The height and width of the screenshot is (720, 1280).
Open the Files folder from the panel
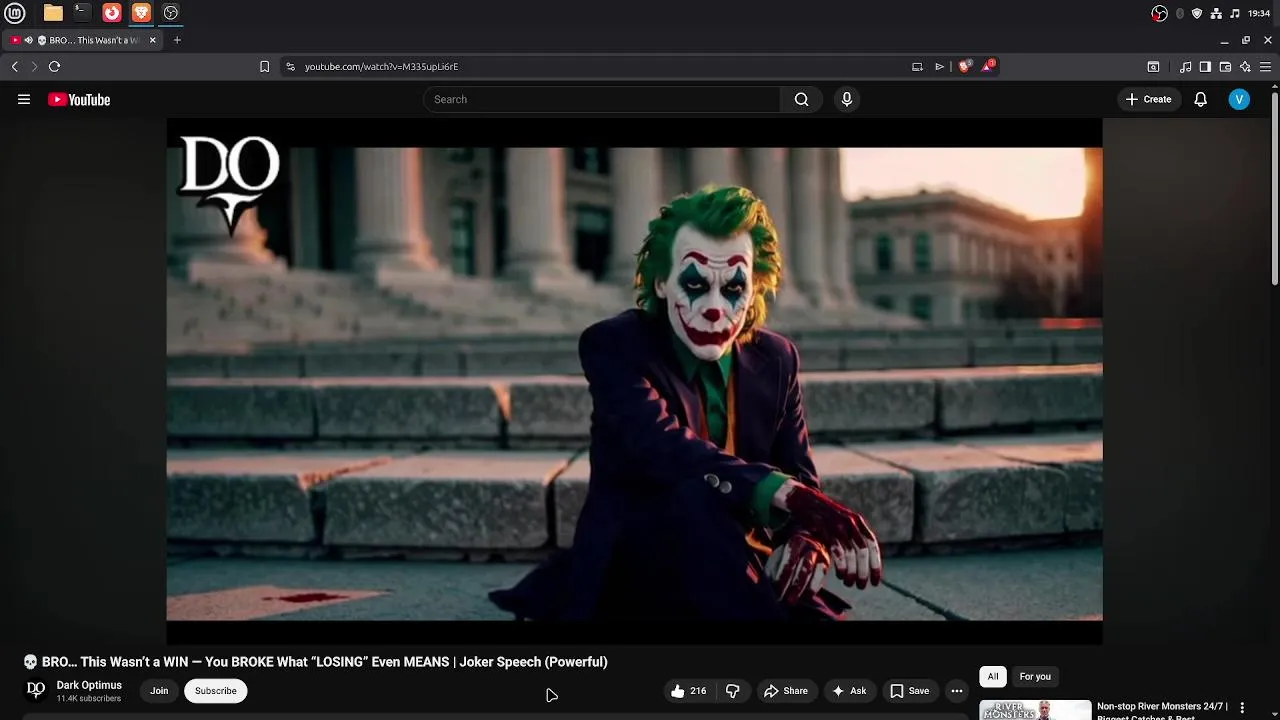coord(53,13)
